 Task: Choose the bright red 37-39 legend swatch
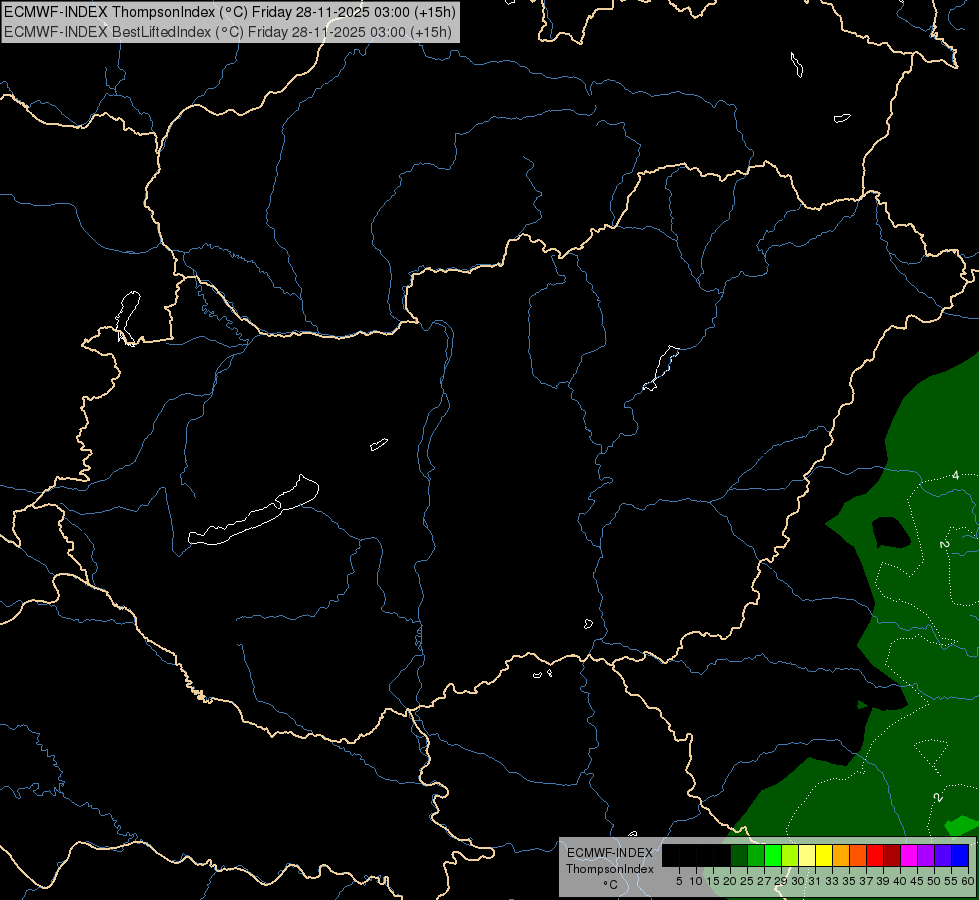pyautogui.click(x=875, y=855)
